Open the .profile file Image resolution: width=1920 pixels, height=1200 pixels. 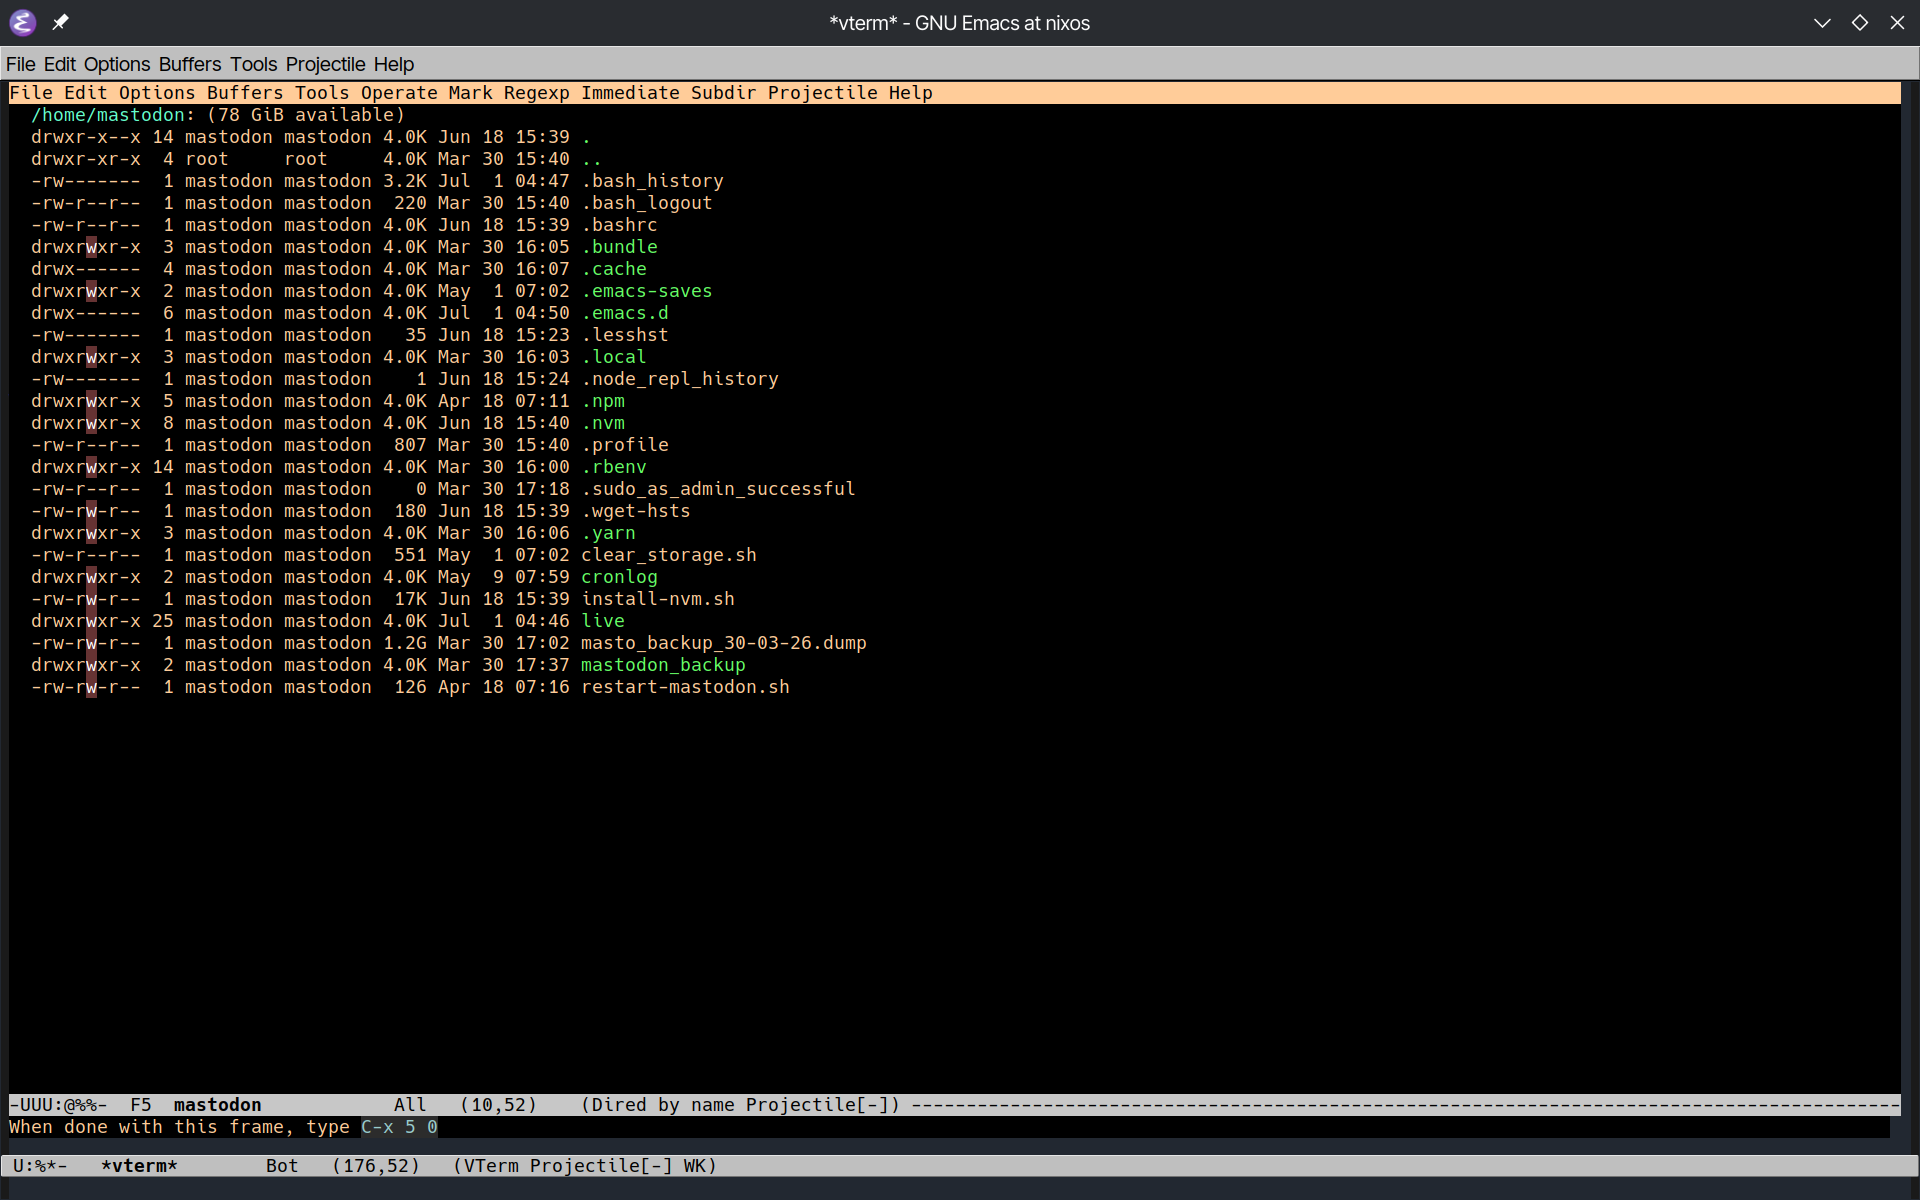pyautogui.click(x=625, y=445)
